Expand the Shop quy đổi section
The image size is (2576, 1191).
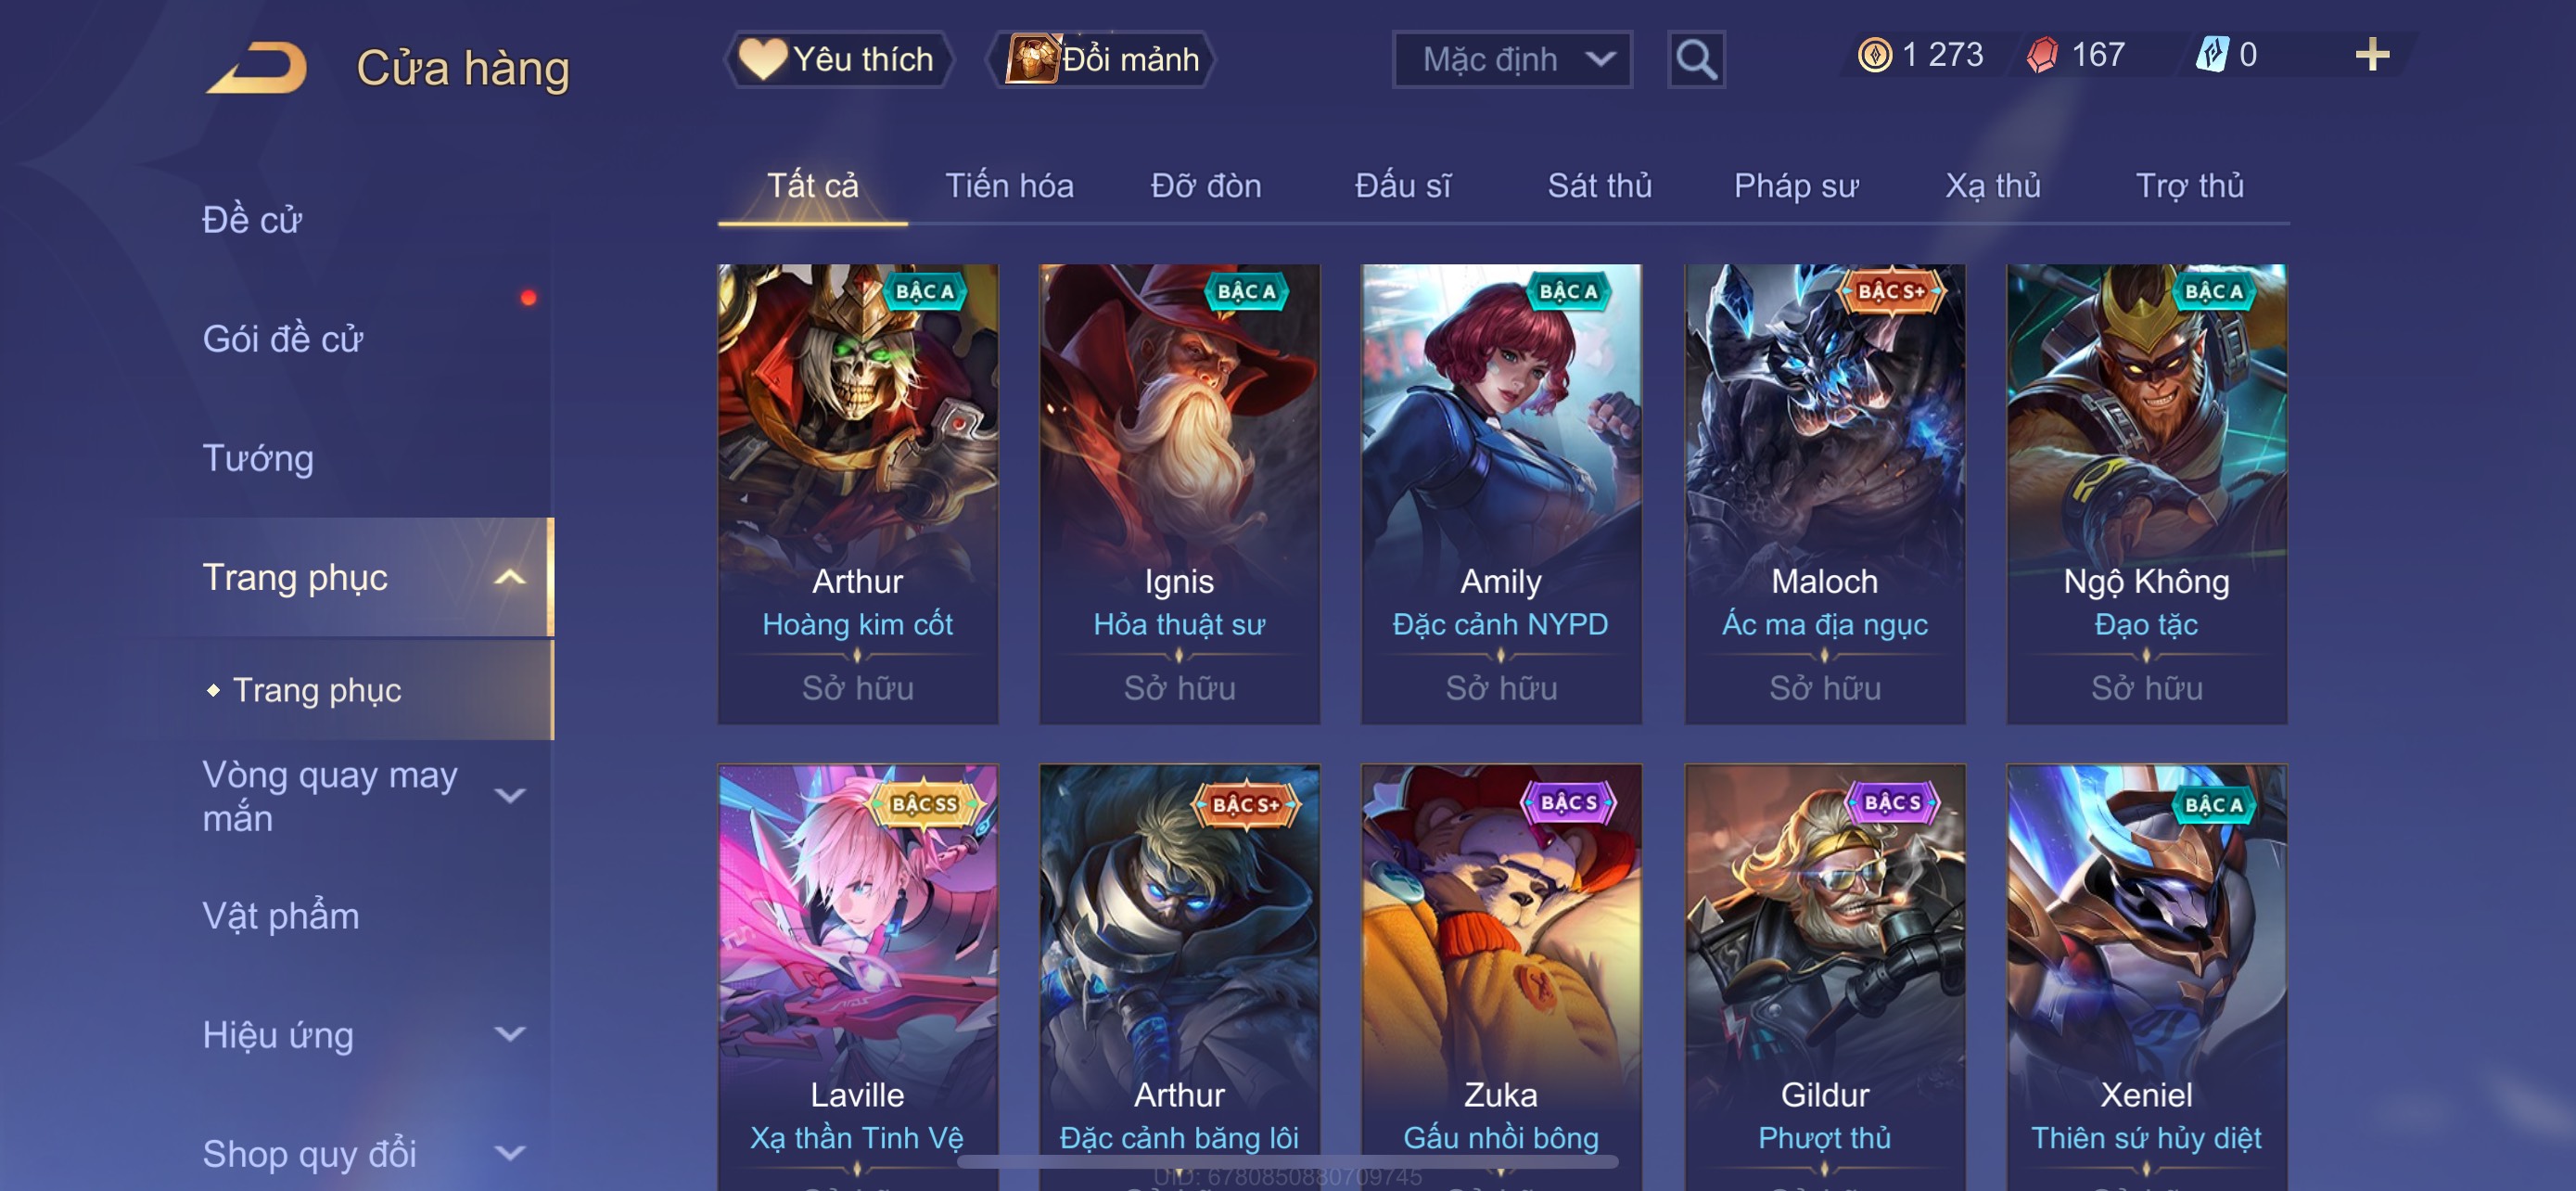tap(510, 1153)
